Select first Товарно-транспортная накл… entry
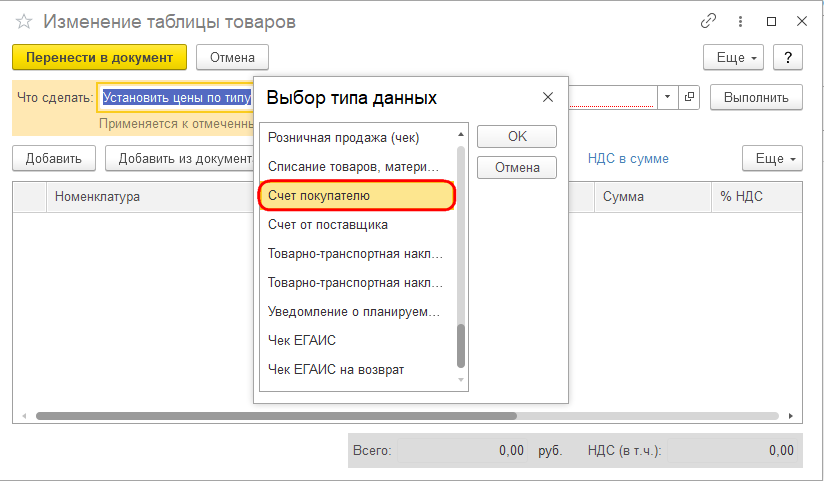 (x=358, y=253)
